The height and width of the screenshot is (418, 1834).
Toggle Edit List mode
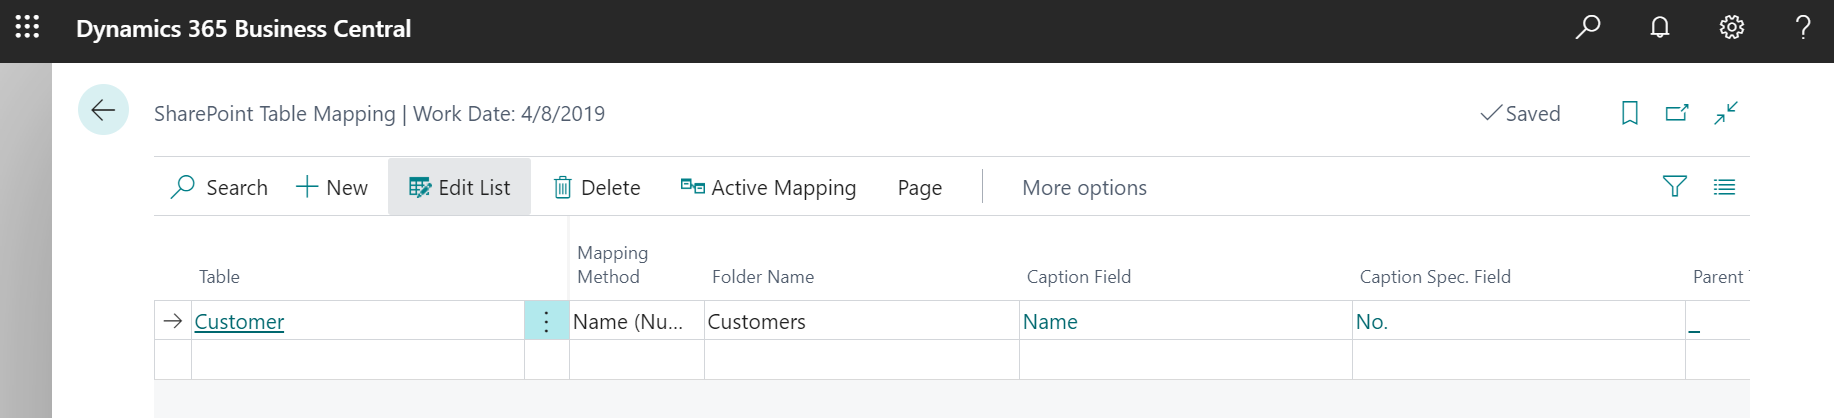[x=459, y=187]
